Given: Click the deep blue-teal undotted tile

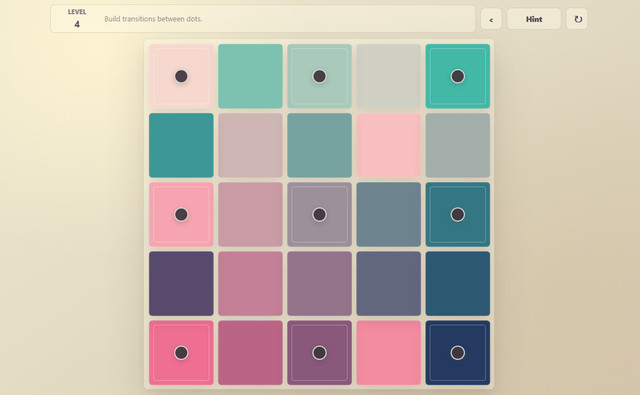Looking at the screenshot, I should [458, 284].
